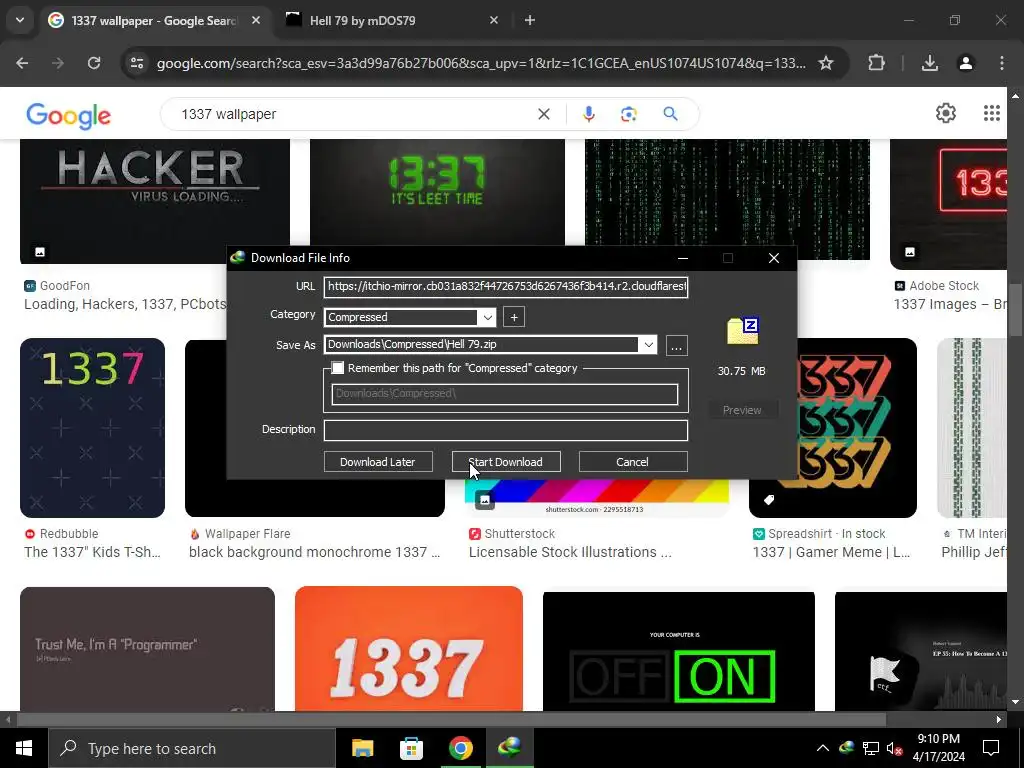Image resolution: width=1024 pixels, height=768 pixels.
Task: Click Start Download in the dialog
Action: (505, 462)
